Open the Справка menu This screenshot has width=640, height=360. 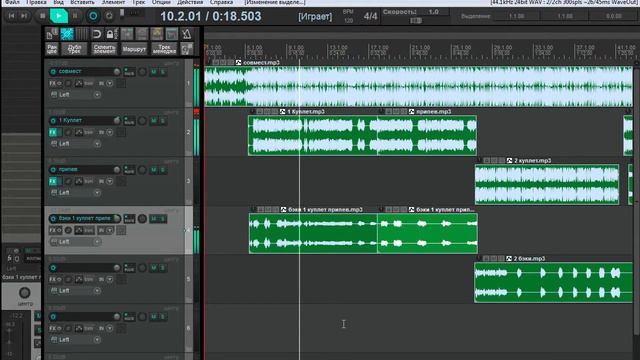click(x=221, y=2)
